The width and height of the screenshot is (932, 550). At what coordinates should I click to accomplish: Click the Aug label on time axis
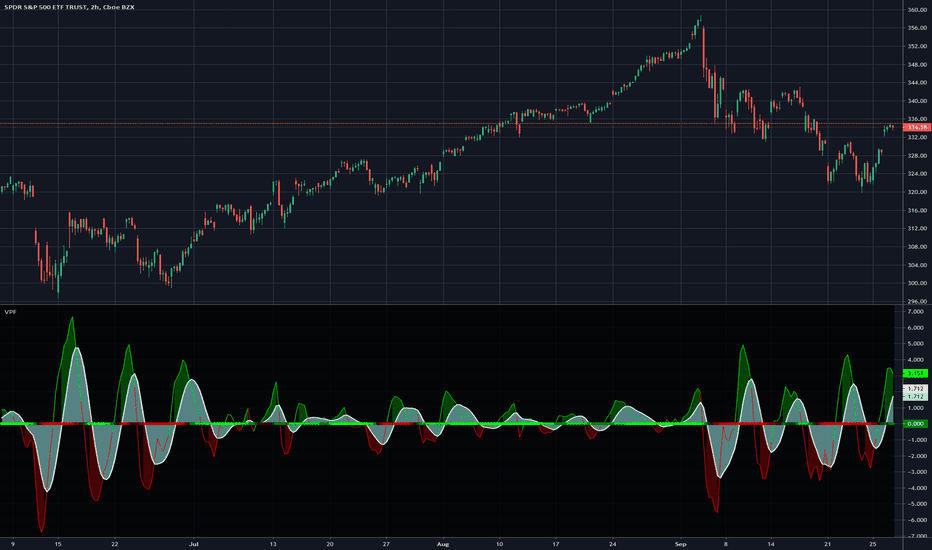click(x=442, y=544)
